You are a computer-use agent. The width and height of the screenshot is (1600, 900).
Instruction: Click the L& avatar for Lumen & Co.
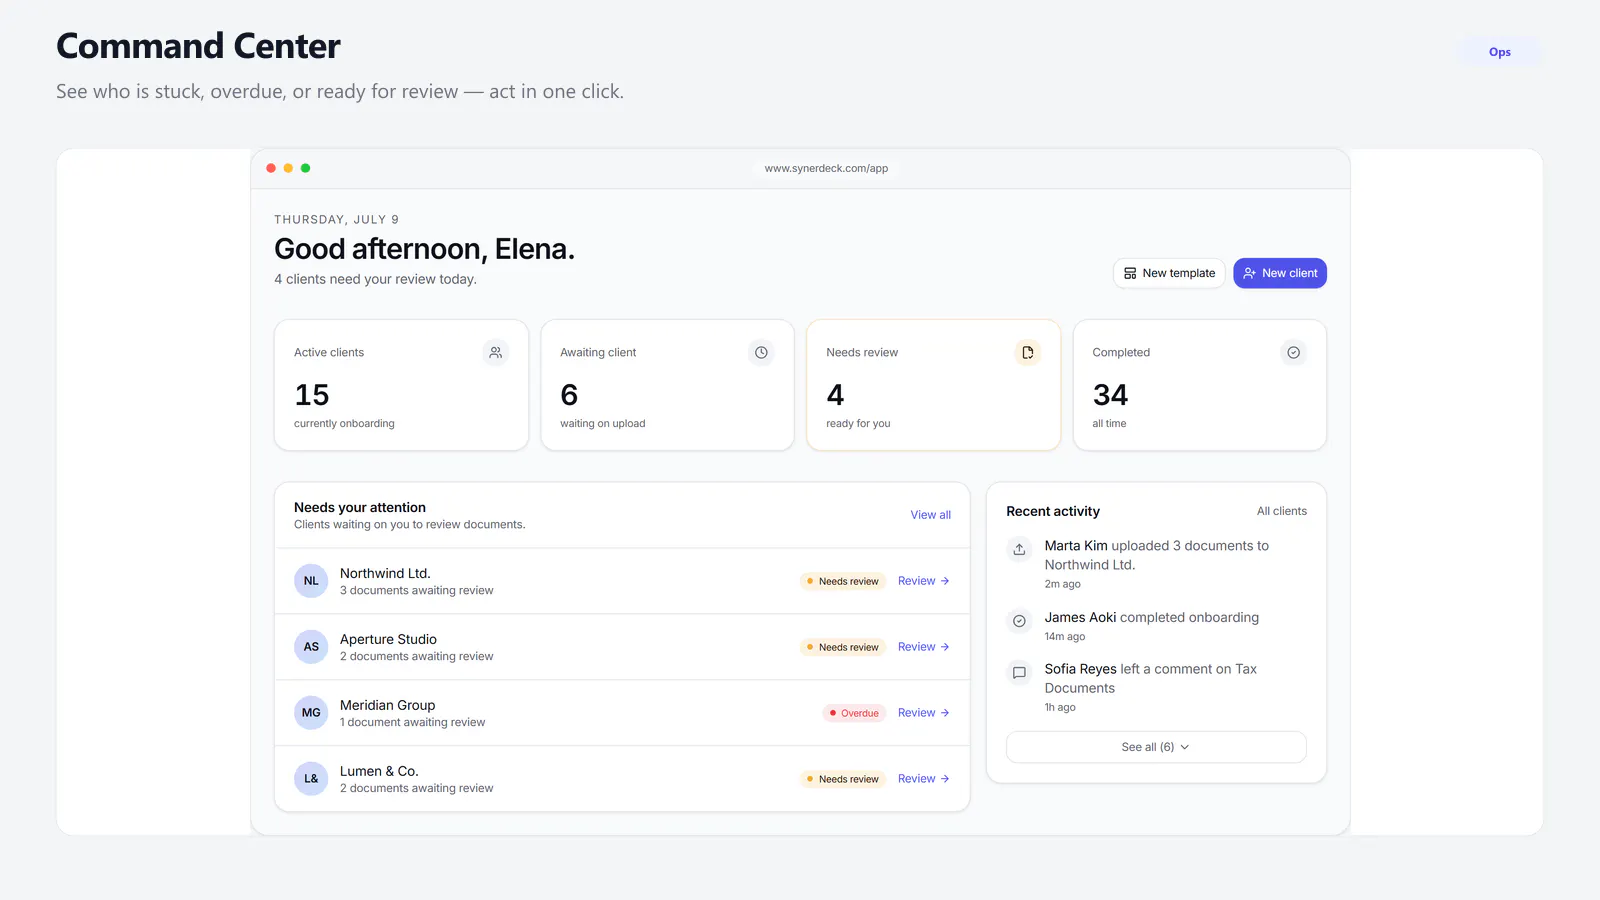pos(311,779)
